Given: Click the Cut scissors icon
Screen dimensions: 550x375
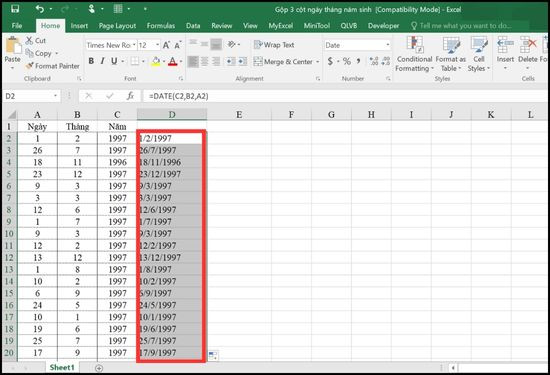Looking at the screenshot, I should pos(29,40).
